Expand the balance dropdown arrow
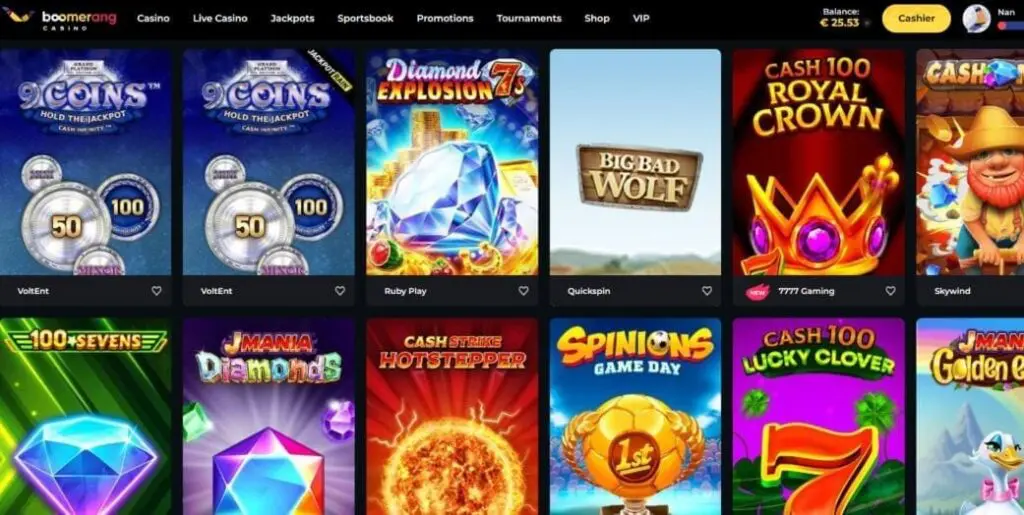This screenshot has height=515, width=1024. (867, 23)
